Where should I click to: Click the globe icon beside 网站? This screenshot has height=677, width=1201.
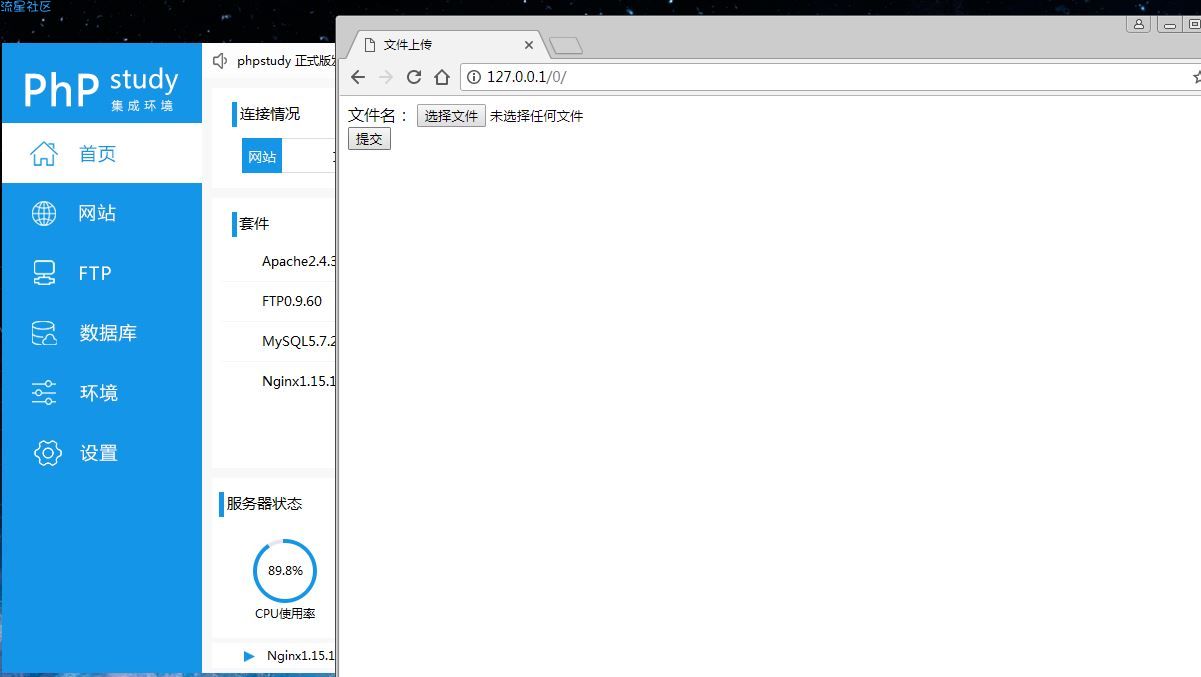44,213
